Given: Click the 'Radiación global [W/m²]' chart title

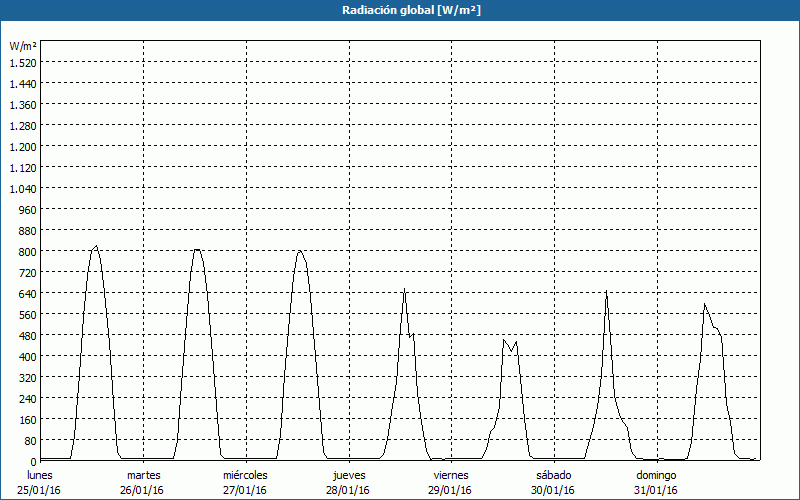Looking at the screenshot, I should [x=400, y=10].
